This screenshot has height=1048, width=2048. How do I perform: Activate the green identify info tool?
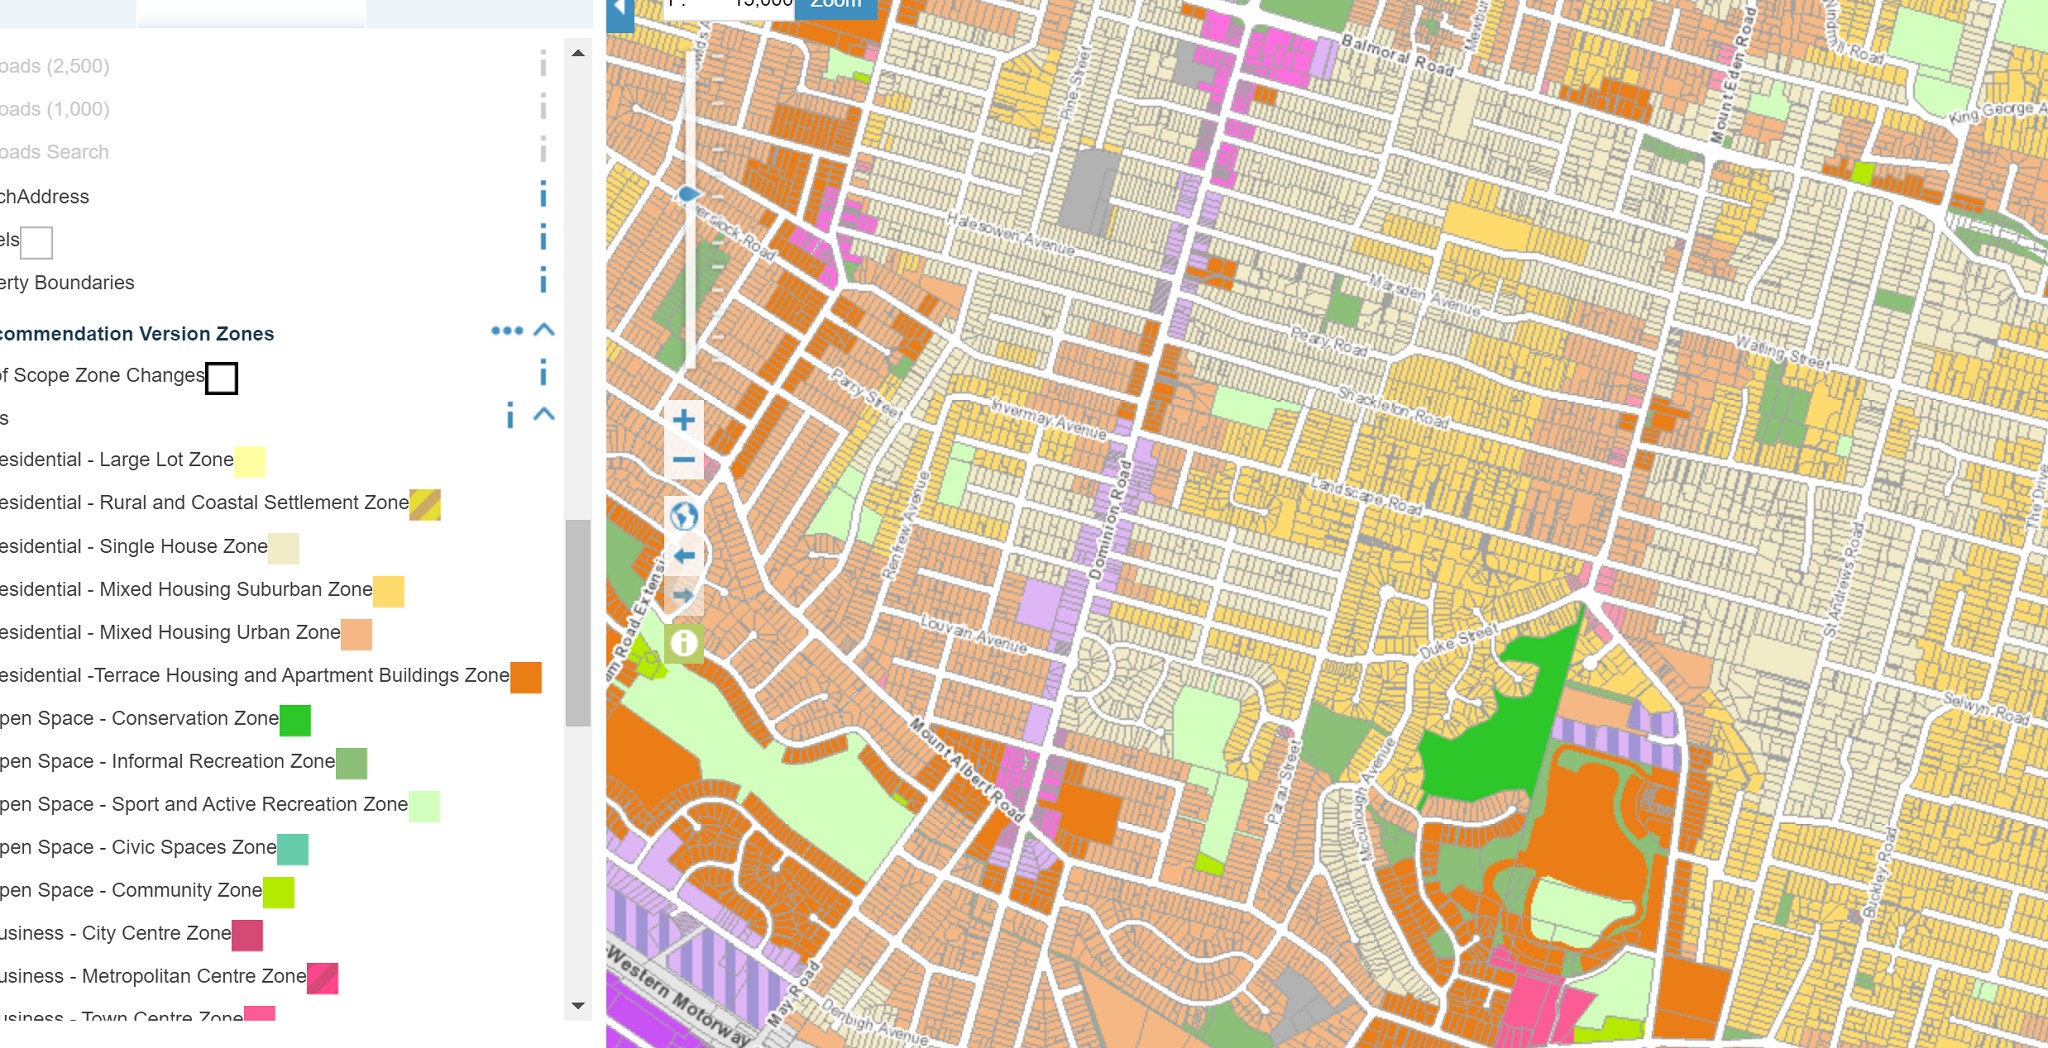(x=684, y=643)
